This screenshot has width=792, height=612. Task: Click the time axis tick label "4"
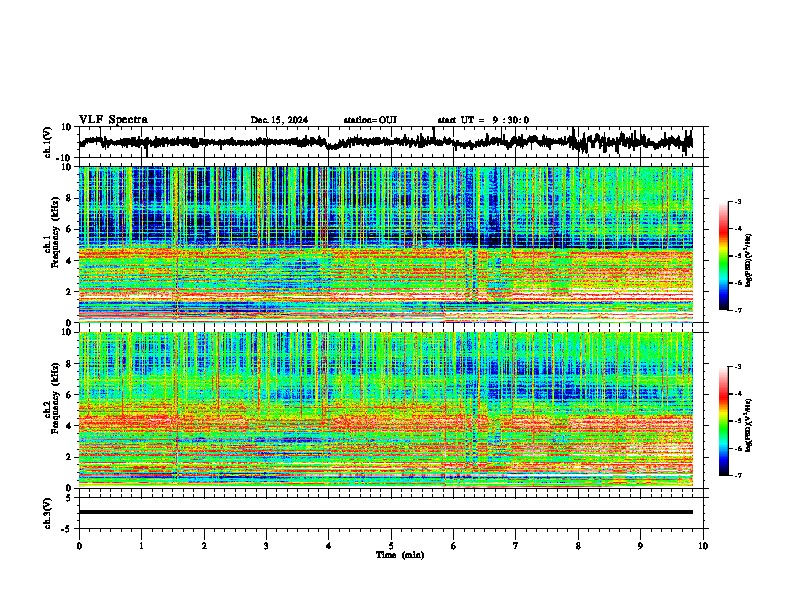(x=329, y=546)
